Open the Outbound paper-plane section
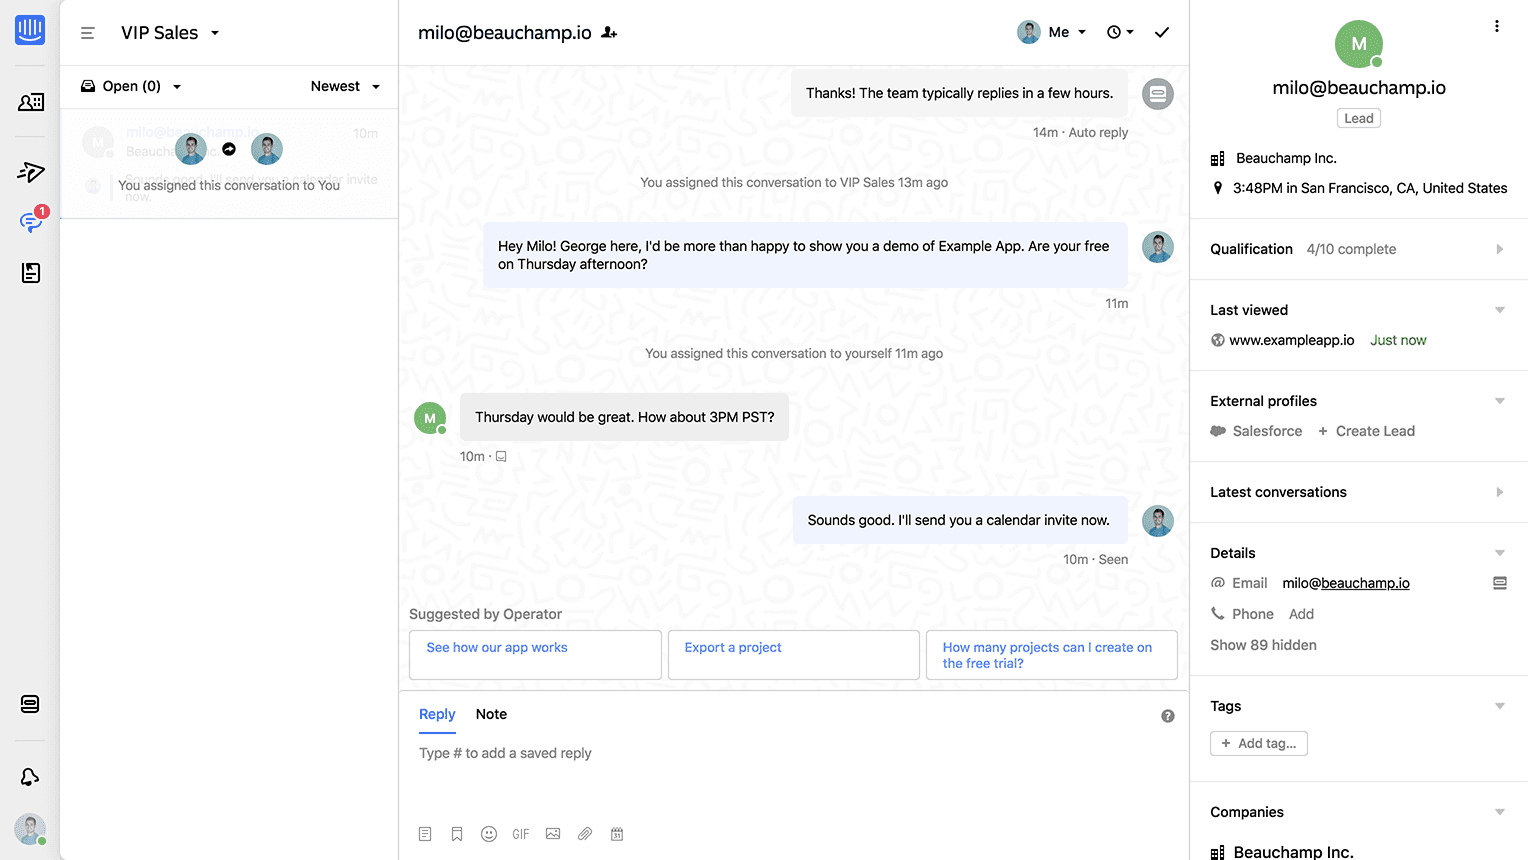The image size is (1528, 860). click(x=29, y=172)
